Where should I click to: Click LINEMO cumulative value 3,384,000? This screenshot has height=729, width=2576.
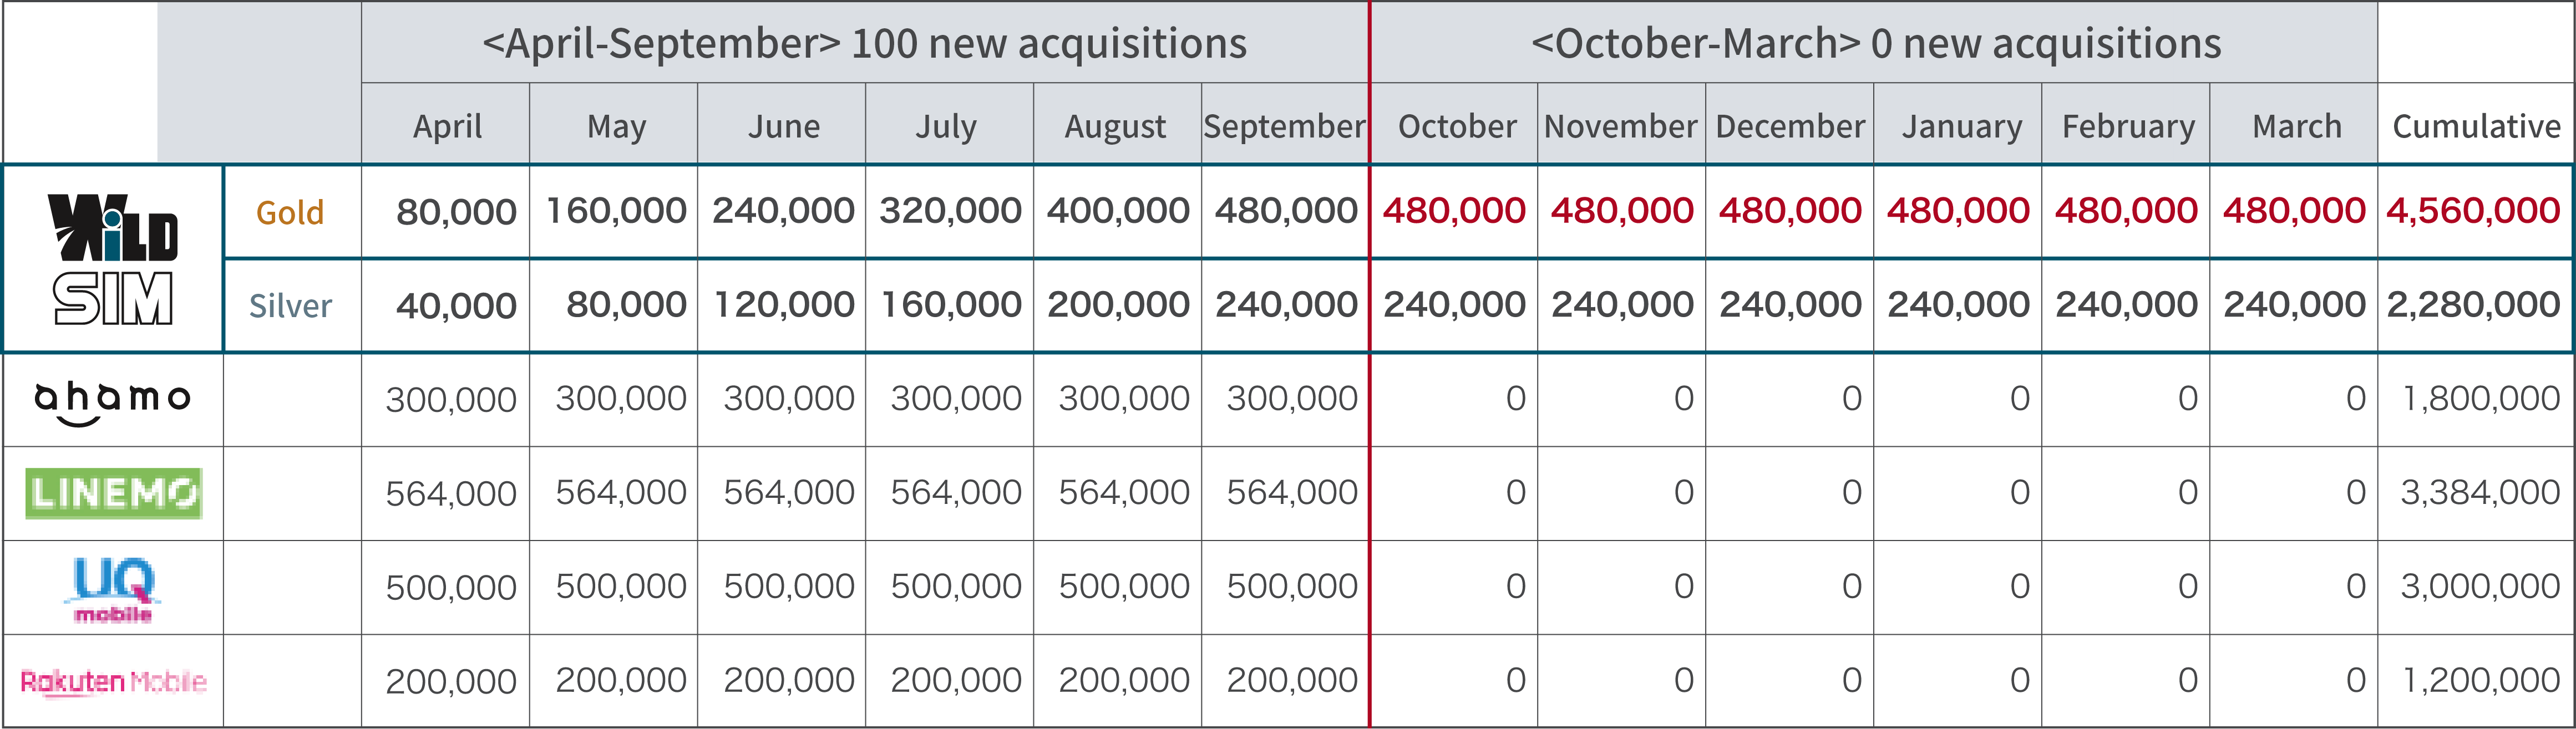coord(2479,493)
